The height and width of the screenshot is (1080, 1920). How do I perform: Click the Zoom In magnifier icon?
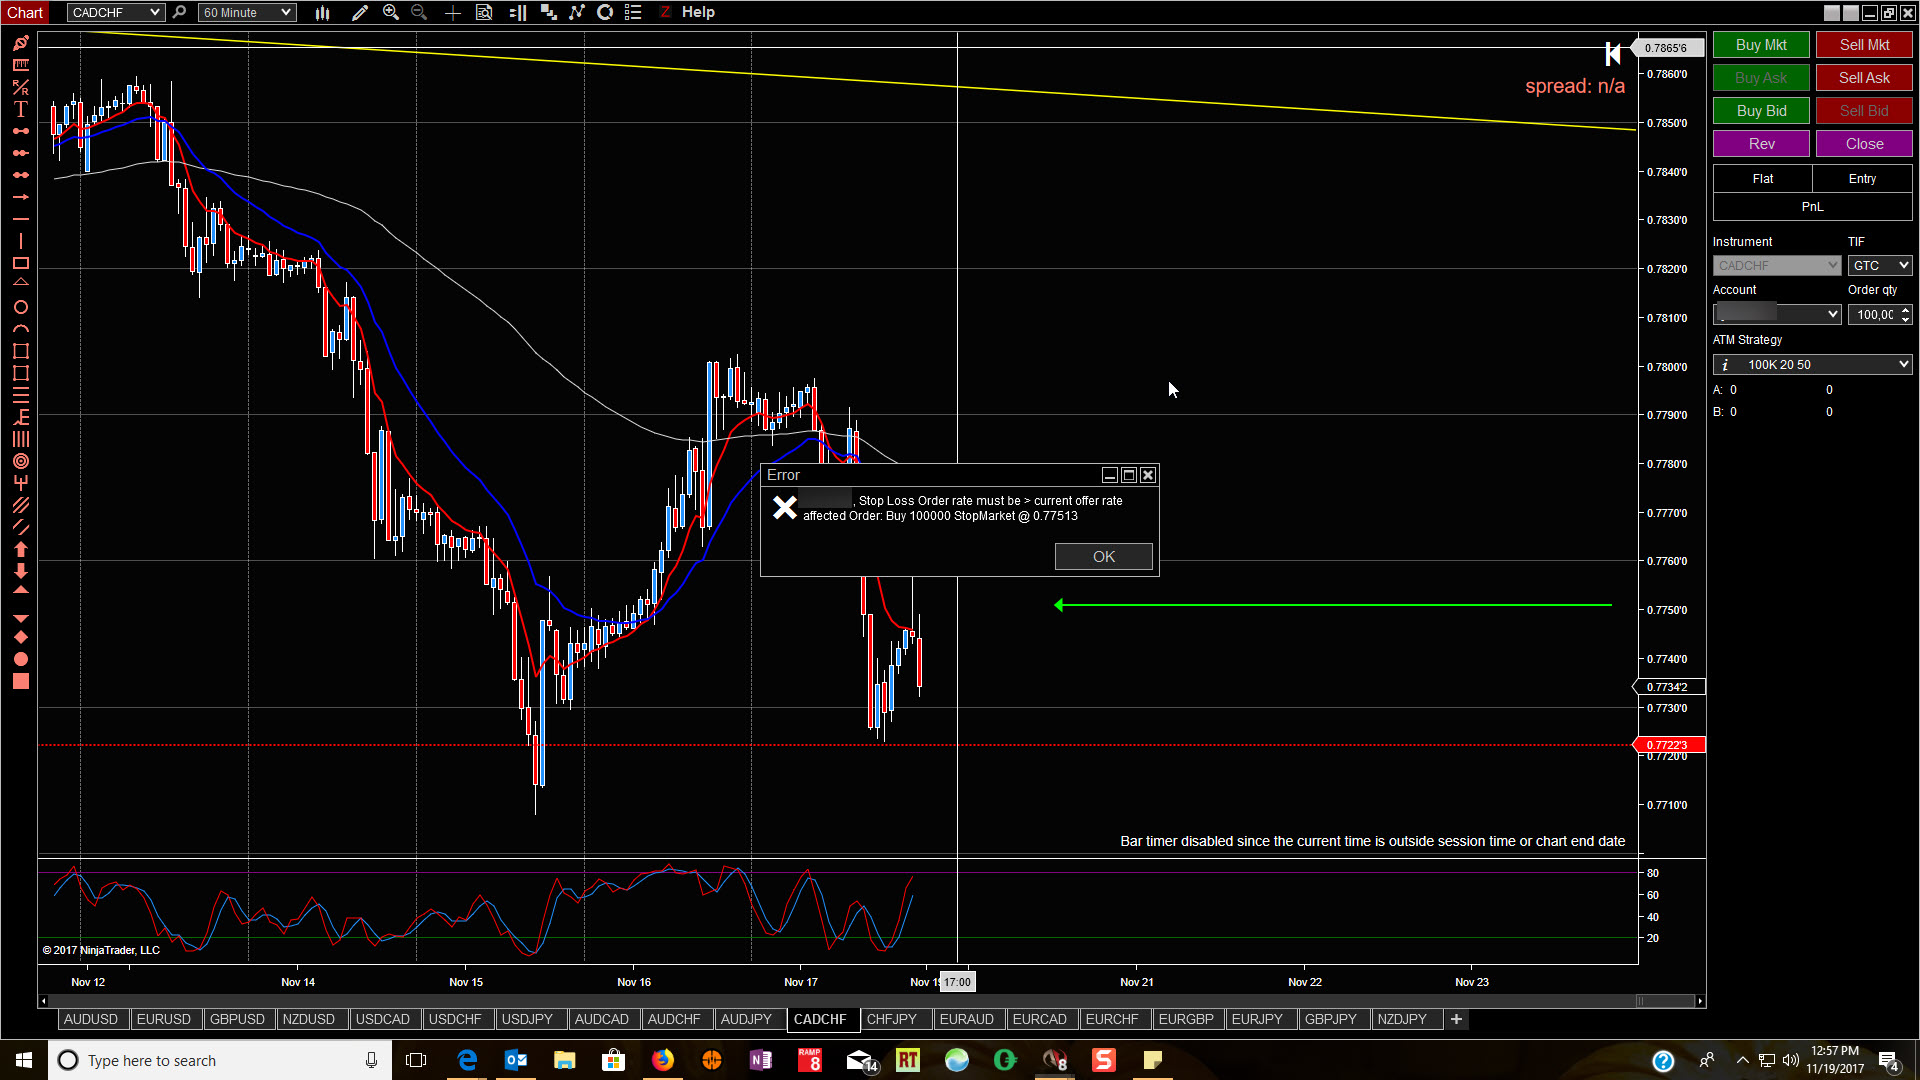pos(391,12)
